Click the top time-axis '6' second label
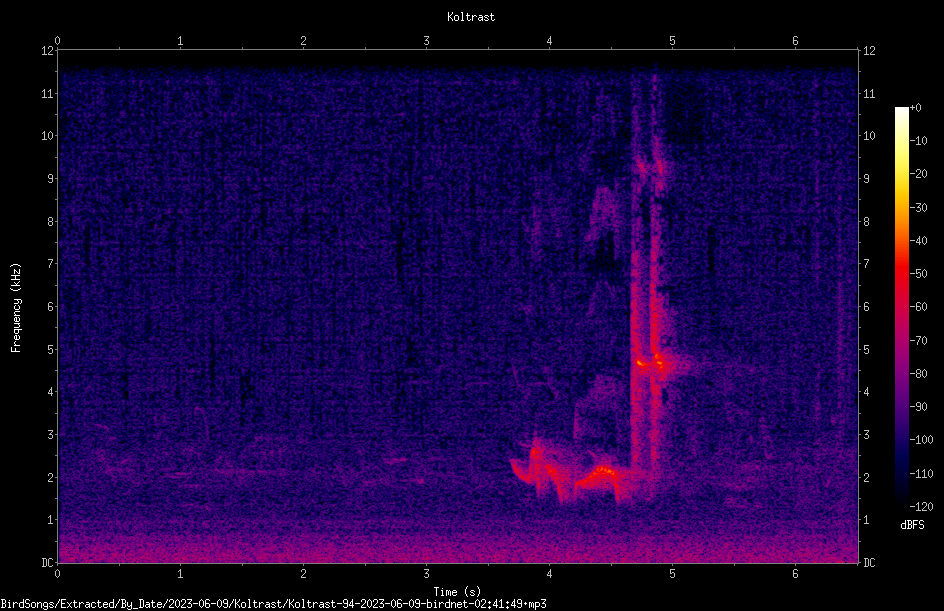Image resolution: width=944 pixels, height=611 pixels. (795, 41)
